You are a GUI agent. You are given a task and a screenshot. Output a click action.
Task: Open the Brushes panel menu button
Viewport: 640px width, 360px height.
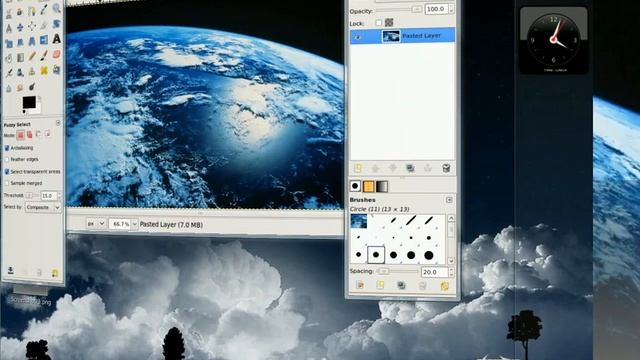(449, 200)
